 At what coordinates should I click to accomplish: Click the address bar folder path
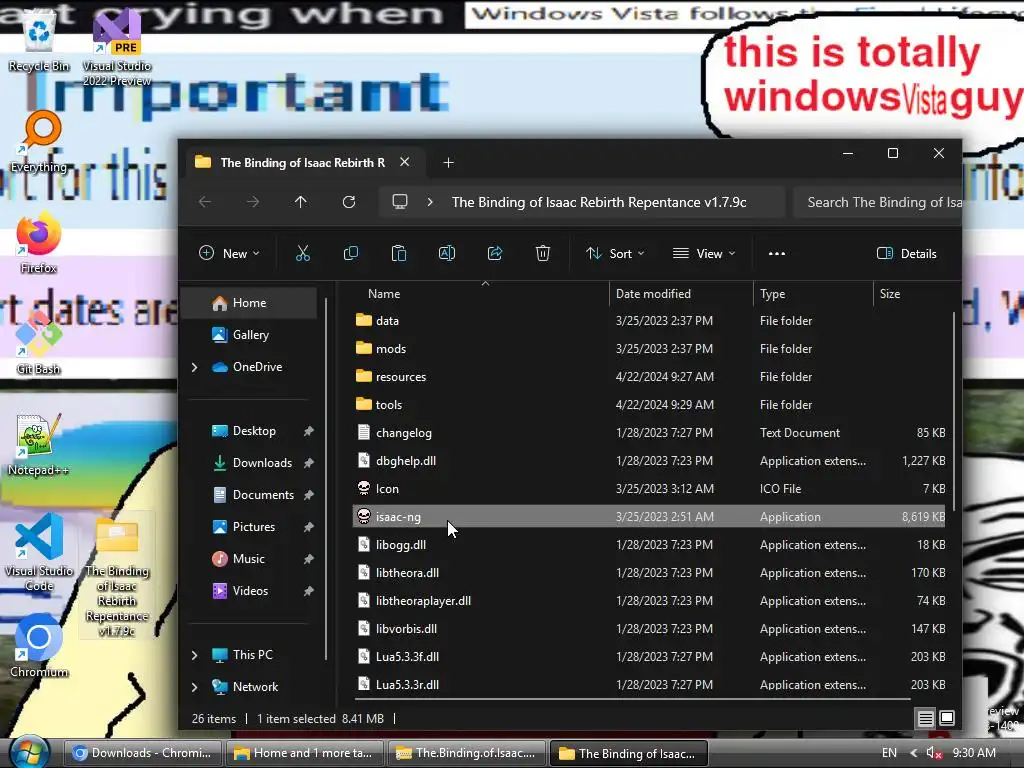[x=599, y=202]
